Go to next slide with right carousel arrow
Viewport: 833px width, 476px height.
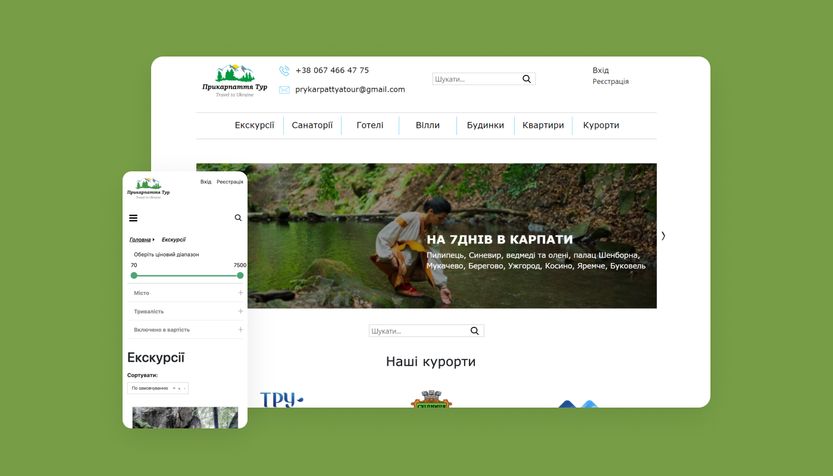coord(663,236)
